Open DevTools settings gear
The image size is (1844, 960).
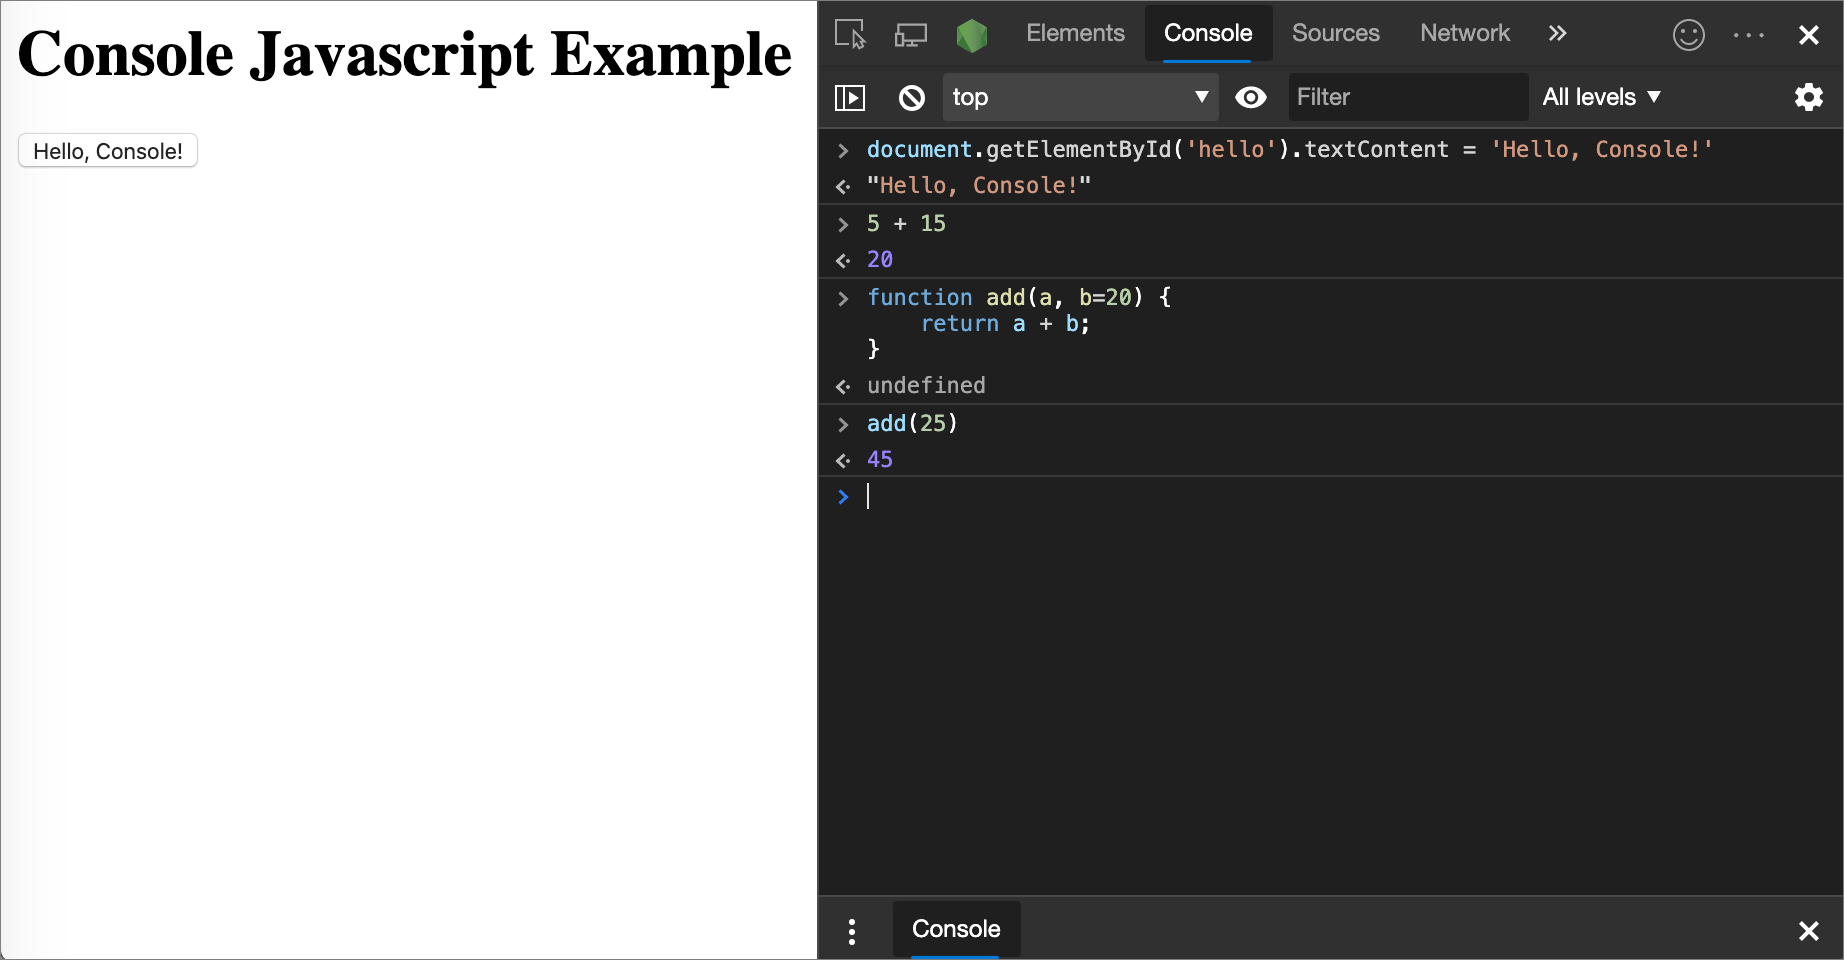pos(1809,97)
